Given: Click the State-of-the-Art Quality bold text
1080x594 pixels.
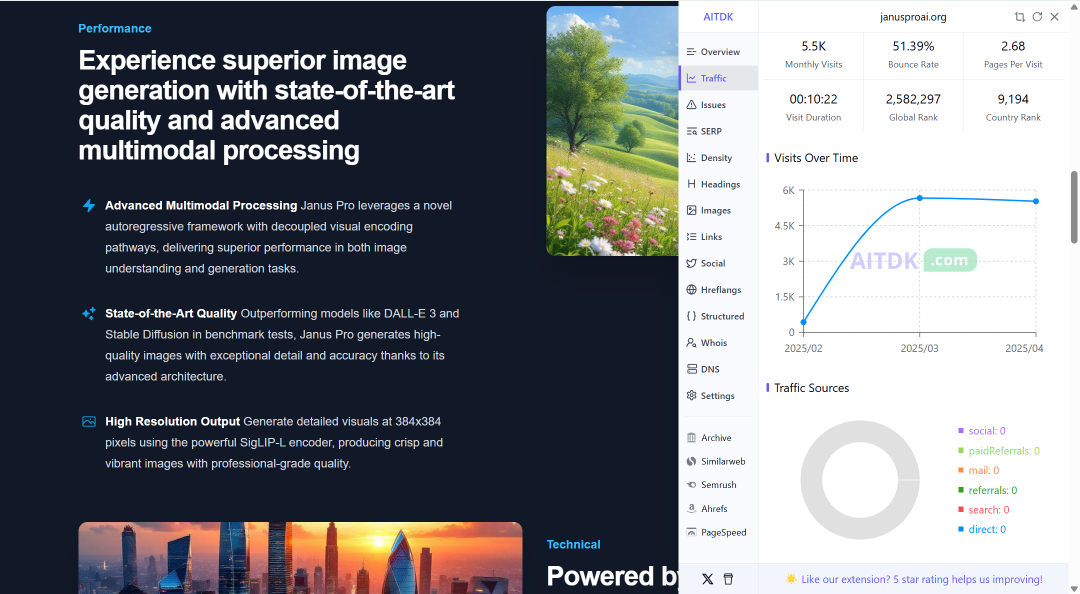Looking at the screenshot, I should pyautogui.click(x=171, y=314).
